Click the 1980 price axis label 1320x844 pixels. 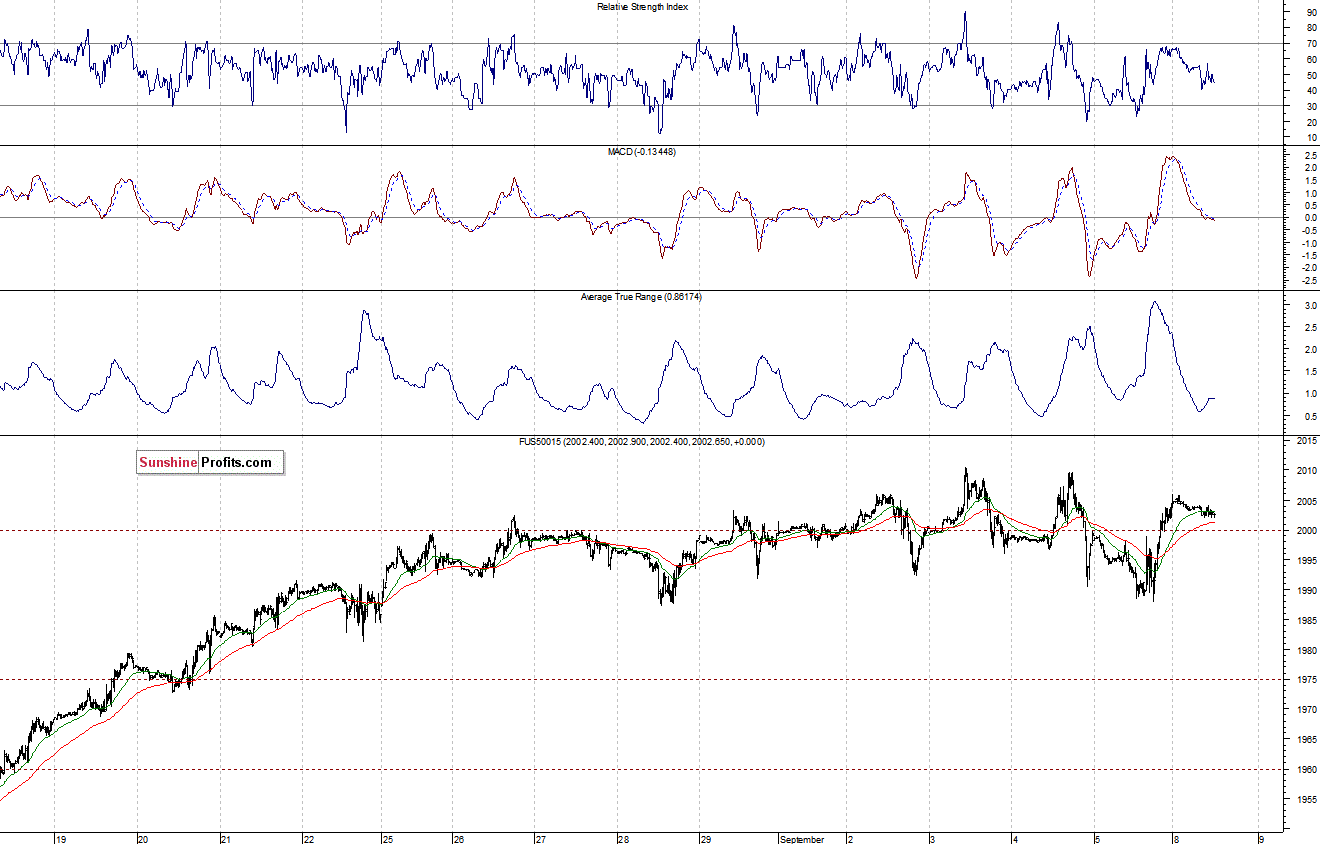coord(1306,650)
